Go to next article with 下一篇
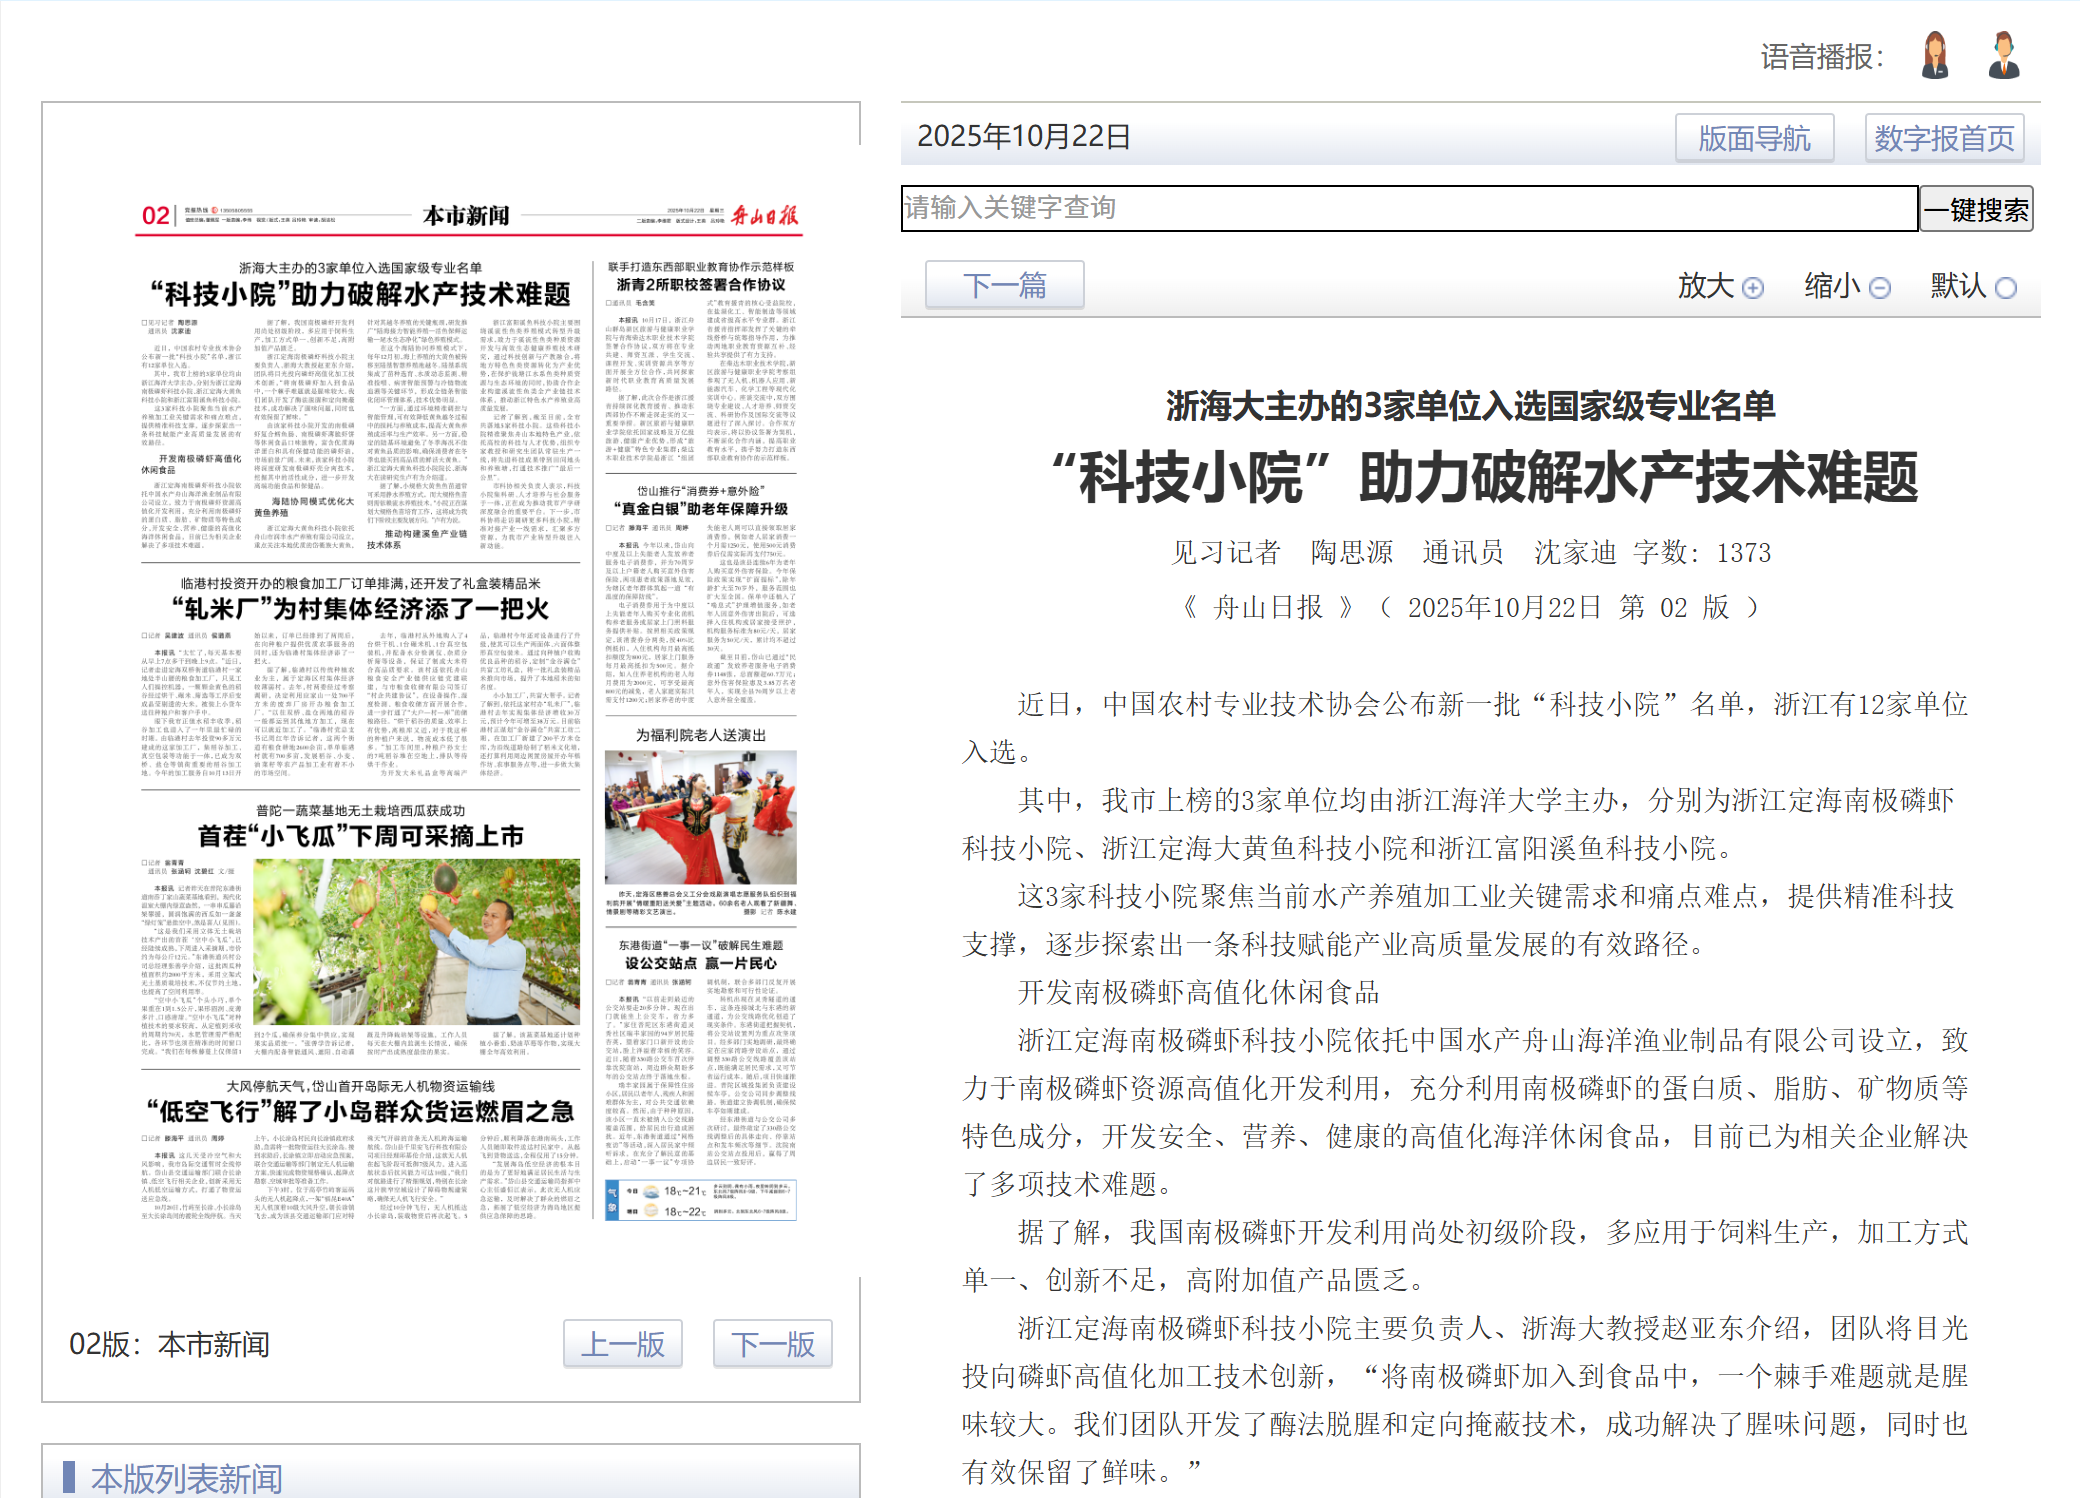The image size is (2080, 1498). [1004, 286]
